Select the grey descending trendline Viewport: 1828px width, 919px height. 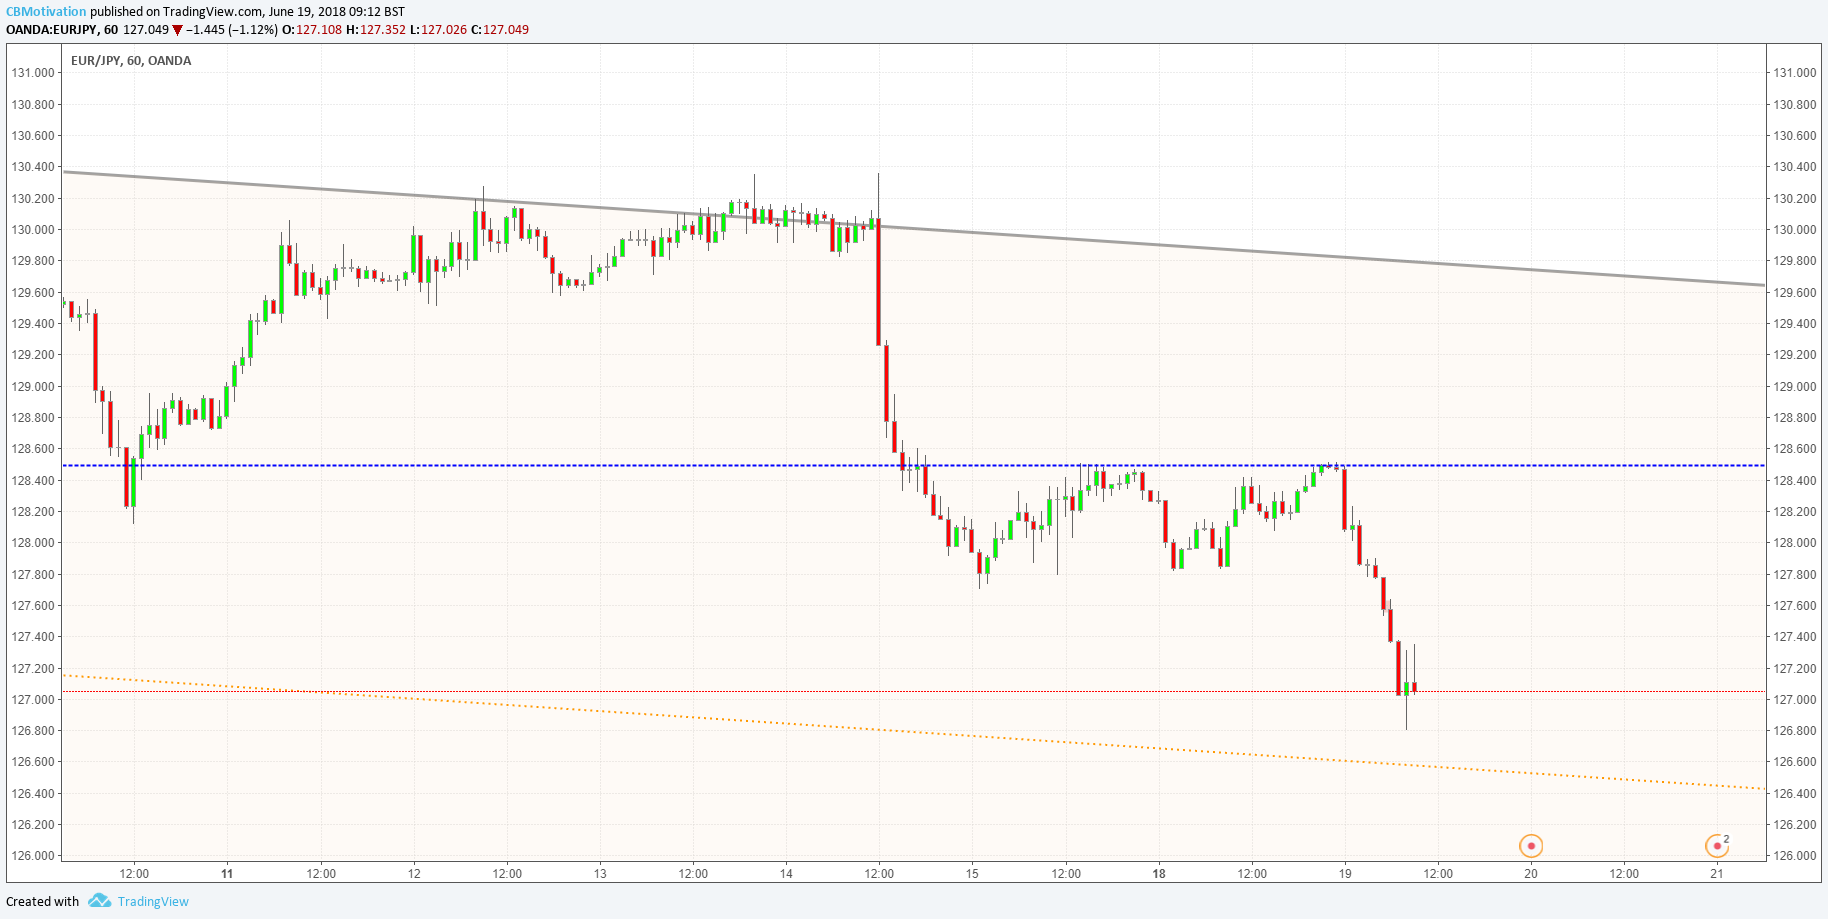tap(914, 229)
